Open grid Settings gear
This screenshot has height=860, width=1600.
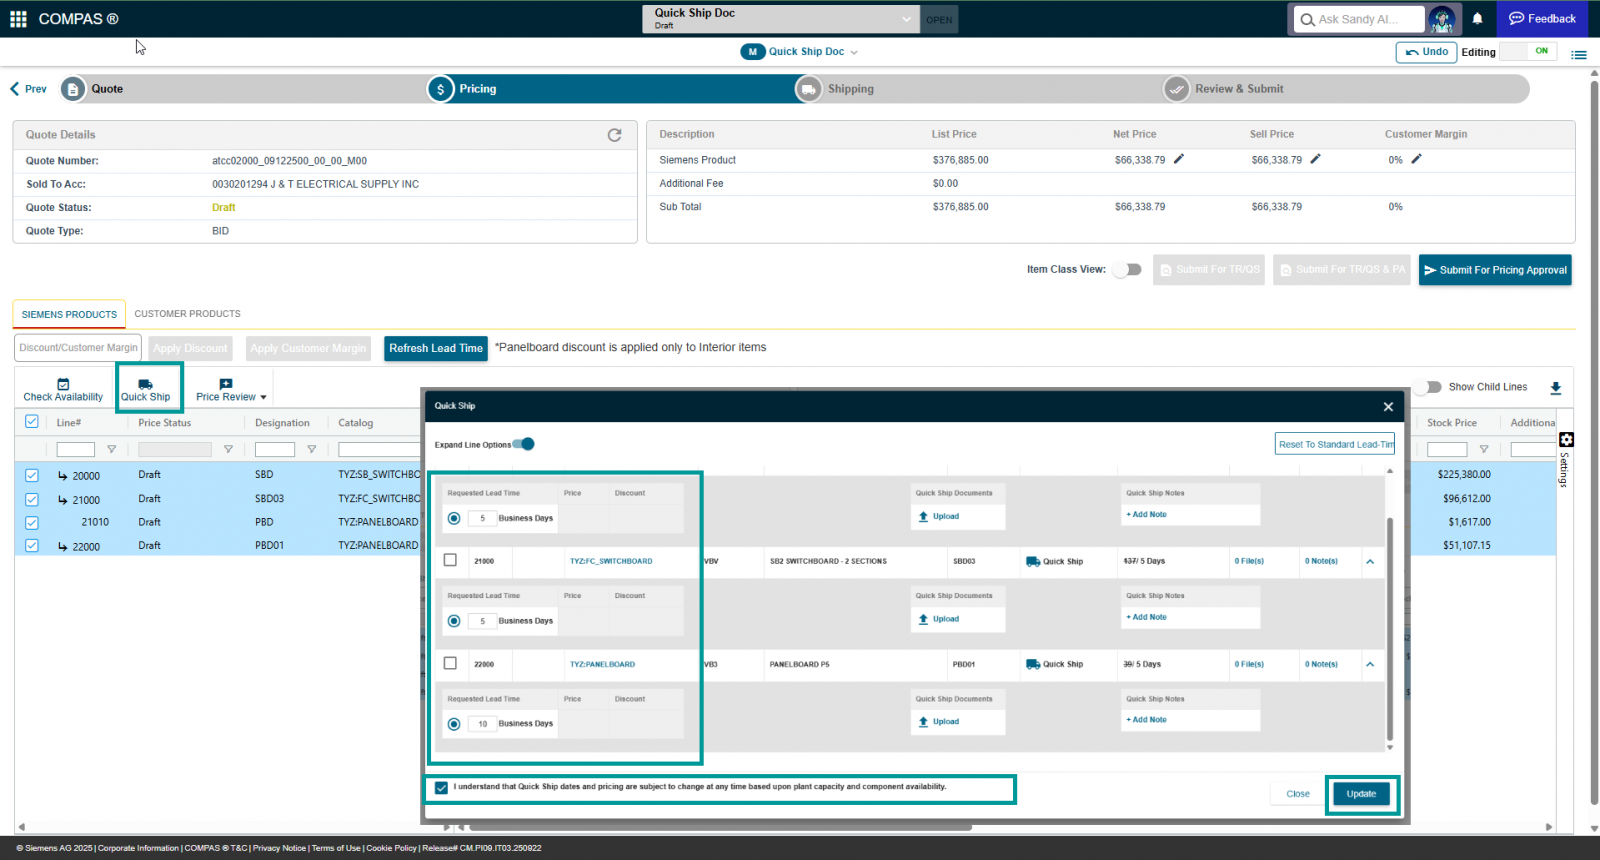coord(1567,440)
